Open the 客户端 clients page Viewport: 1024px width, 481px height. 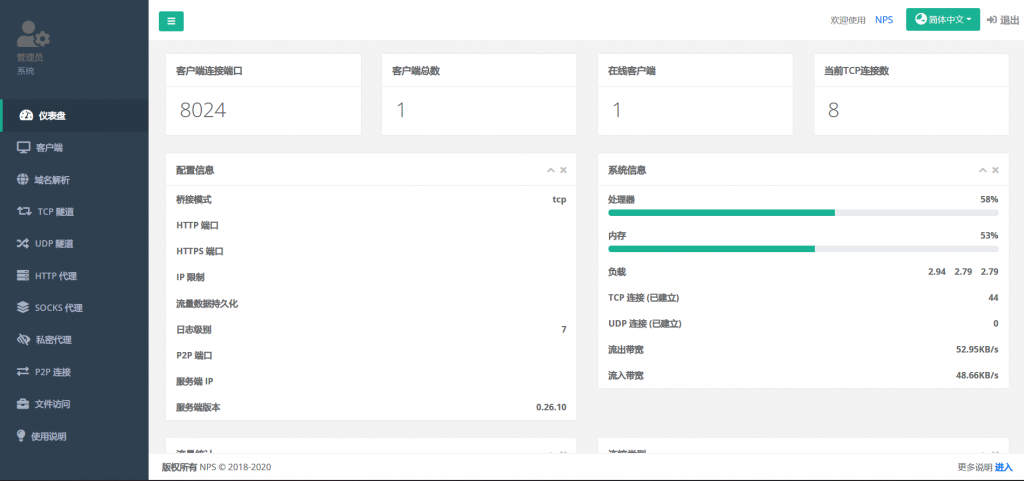[x=74, y=147]
